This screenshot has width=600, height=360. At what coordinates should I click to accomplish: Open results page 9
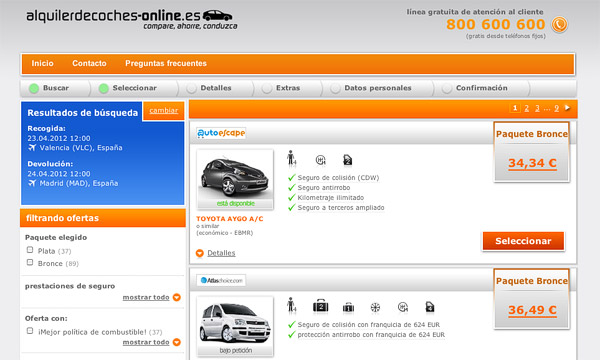pyautogui.click(x=556, y=108)
